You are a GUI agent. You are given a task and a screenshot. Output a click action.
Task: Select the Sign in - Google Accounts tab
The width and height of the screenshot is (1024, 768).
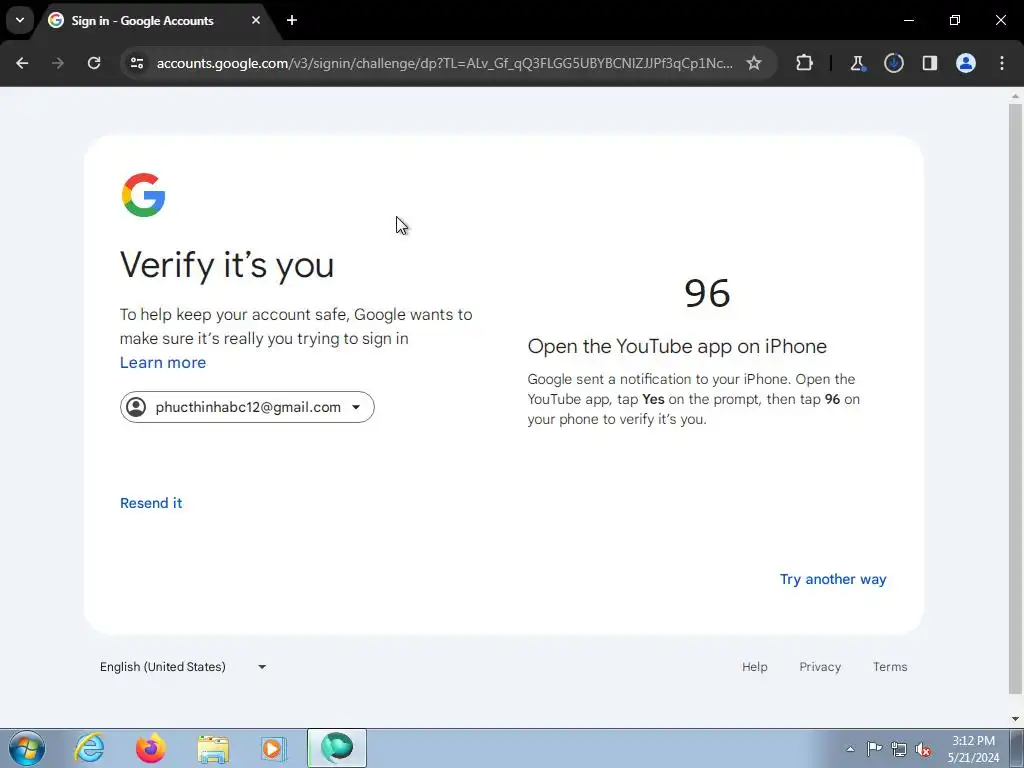click(x=142, y=20)
